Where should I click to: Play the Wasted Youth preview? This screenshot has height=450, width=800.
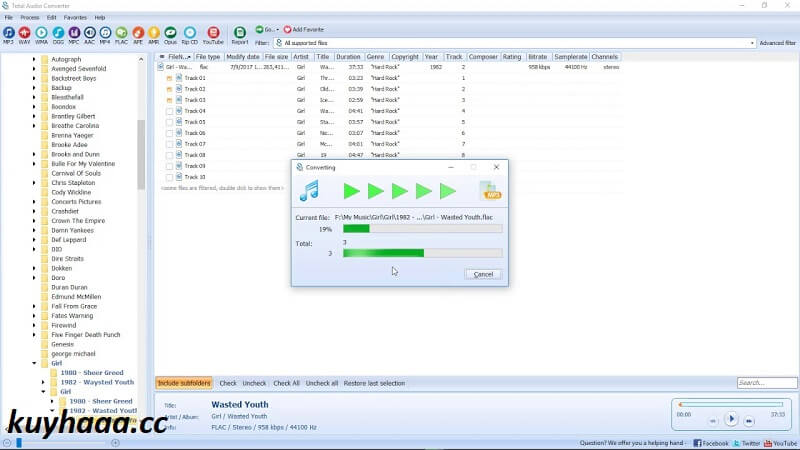point(731,419)
